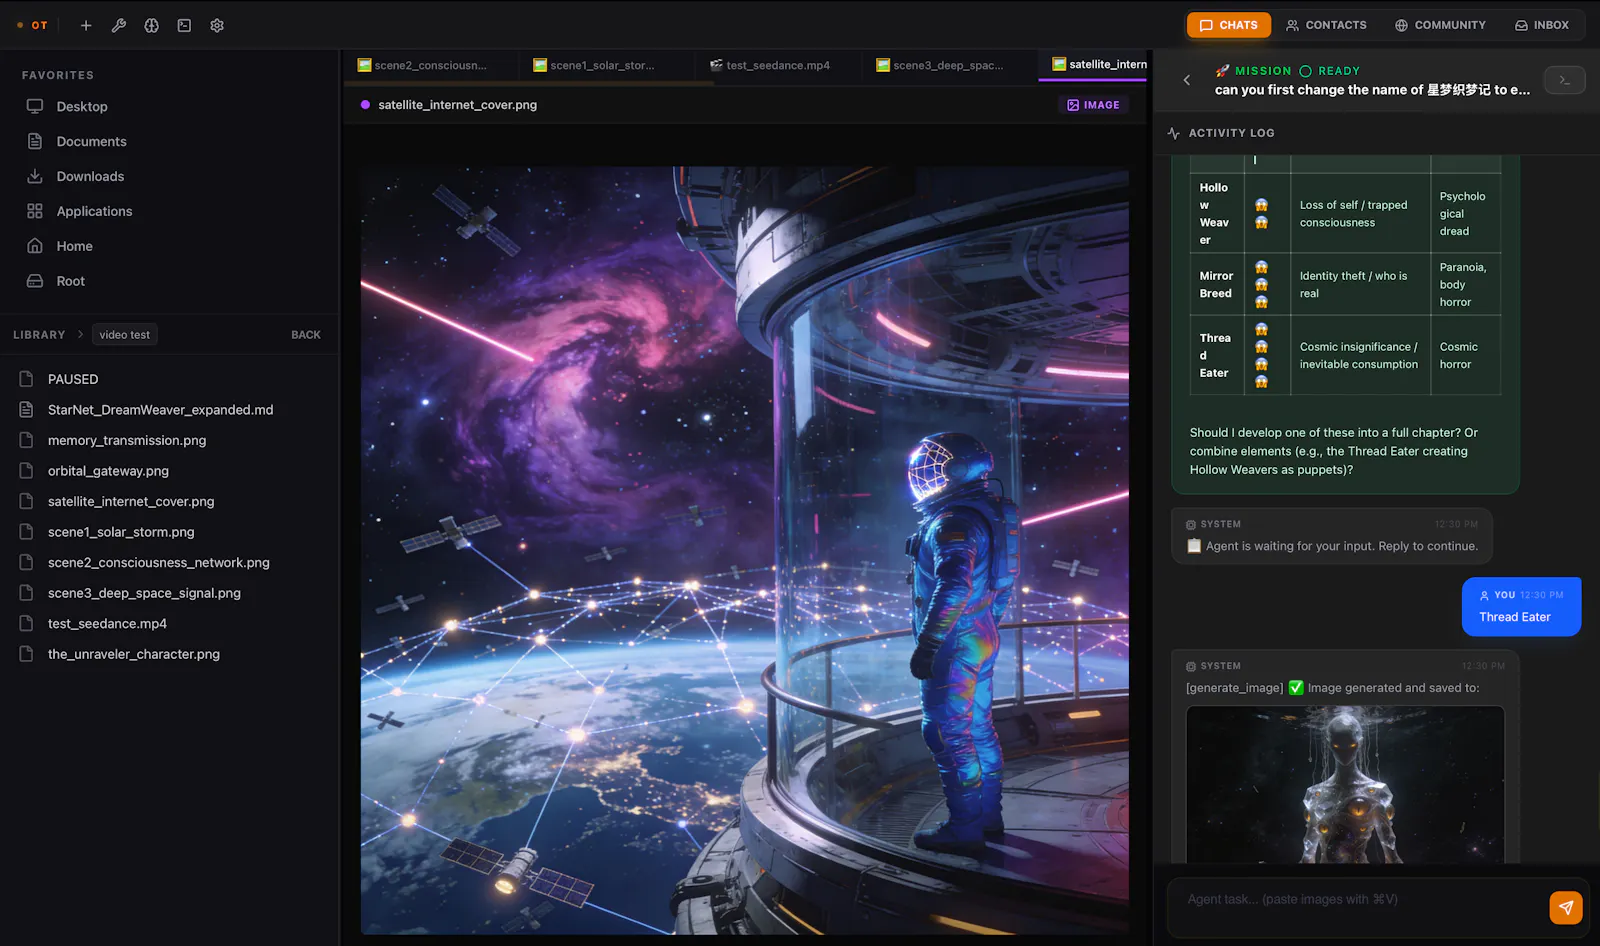
Task: Open the Community tab
Action: pos(1440,25)
